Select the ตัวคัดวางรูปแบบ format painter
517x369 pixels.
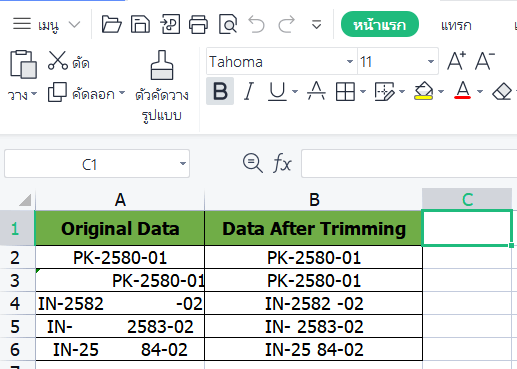coord(162,86)
